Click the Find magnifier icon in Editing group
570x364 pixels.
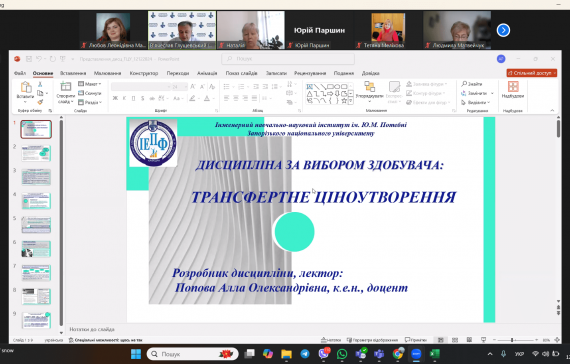pyautogui.click(x=464, y=84)
